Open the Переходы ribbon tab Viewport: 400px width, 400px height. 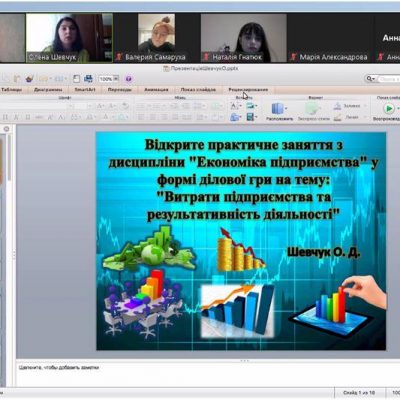(x=120, y=90)
